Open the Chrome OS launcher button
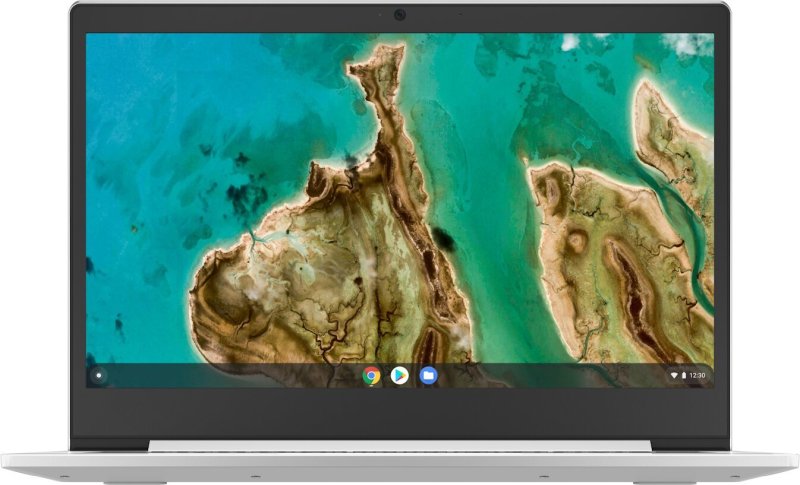This screenshot has height=485, width=800. pyautogui.click(x=98, y=376)
